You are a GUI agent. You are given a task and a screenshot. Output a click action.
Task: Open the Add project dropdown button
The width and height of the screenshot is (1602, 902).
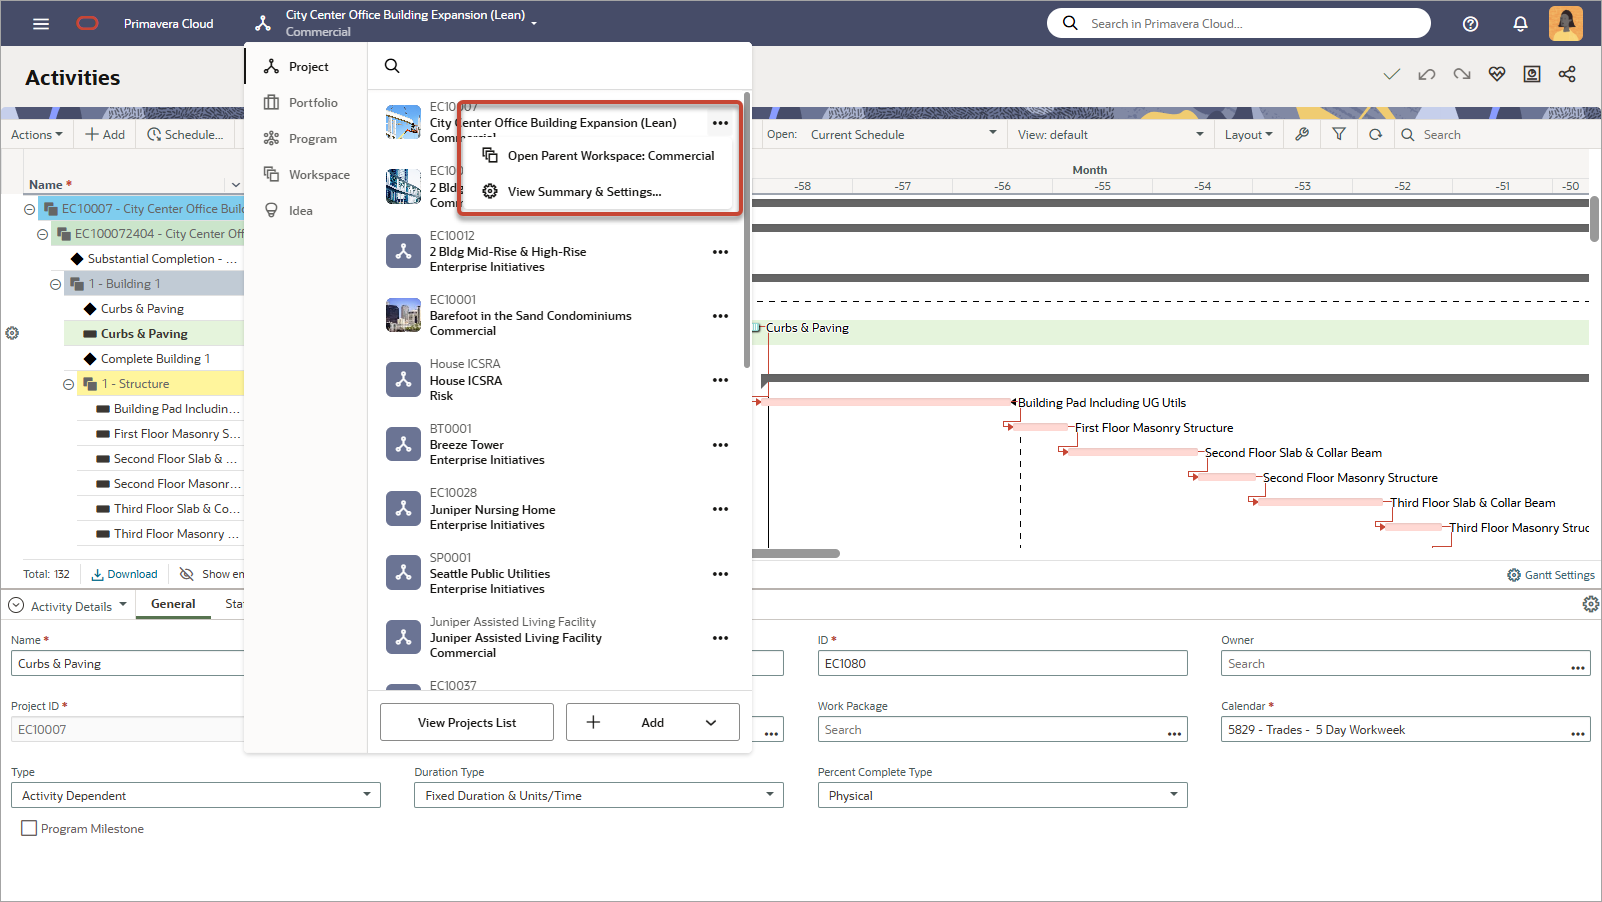click(653, 722)
